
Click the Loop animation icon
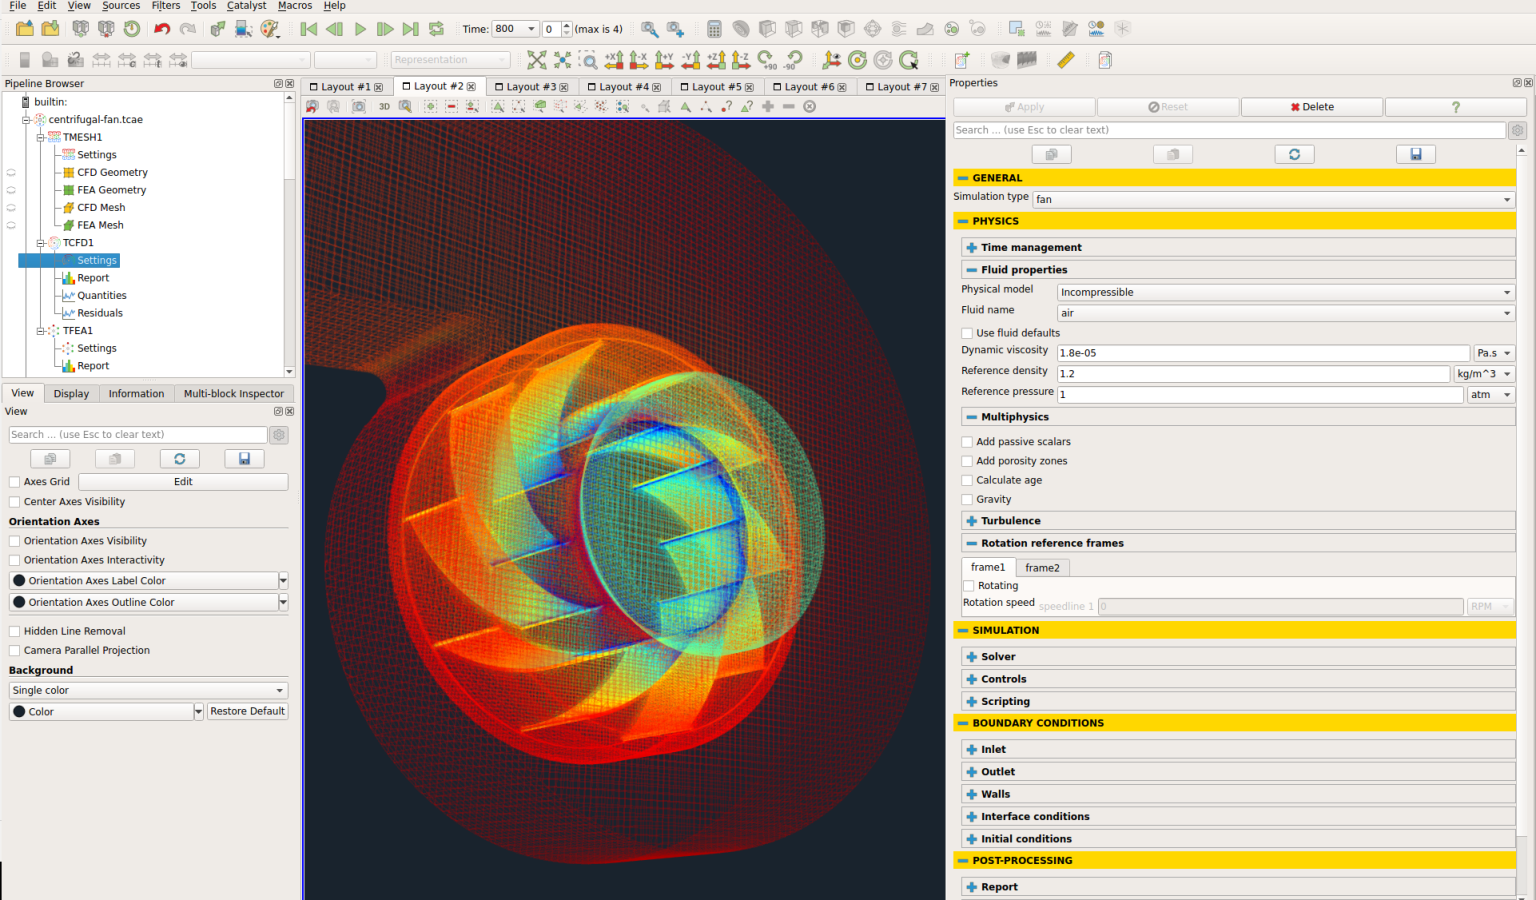point(434,29)
